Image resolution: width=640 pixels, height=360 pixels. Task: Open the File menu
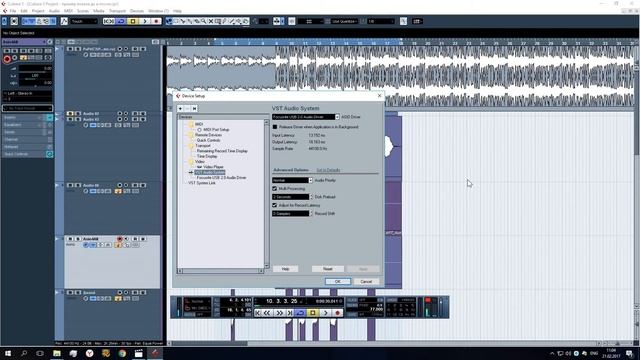pyautogui.click(x=13, y=11)
